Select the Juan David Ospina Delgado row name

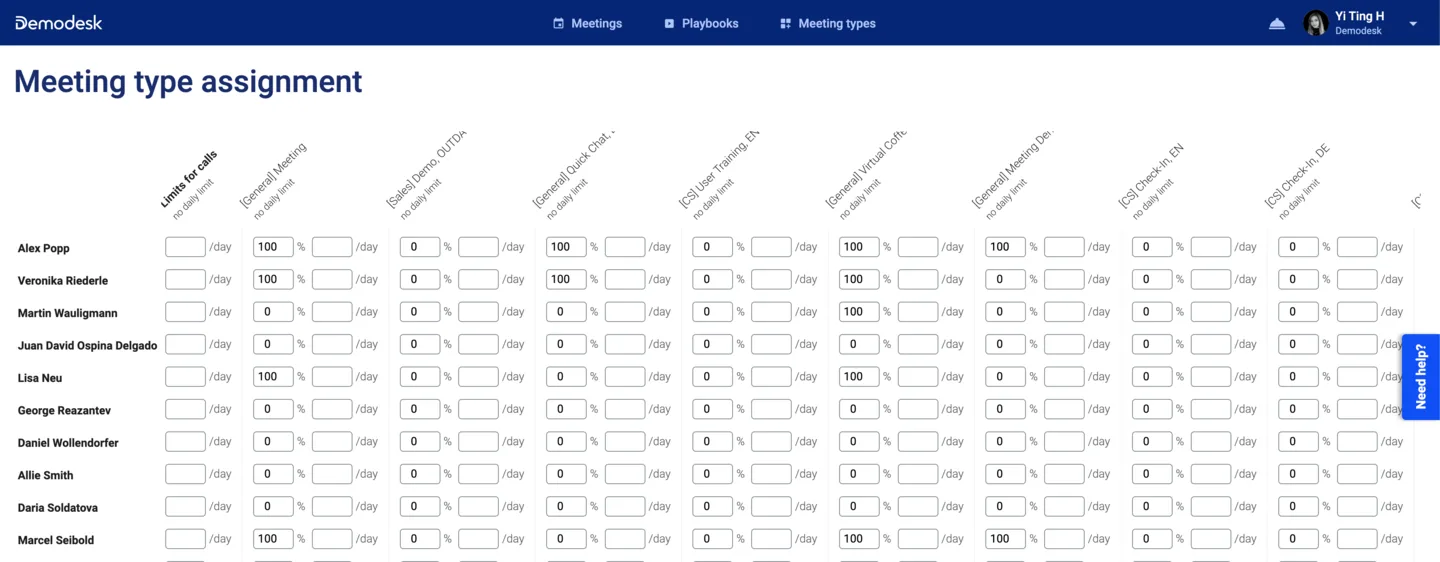pyautogui.click(x=88, y=345)
